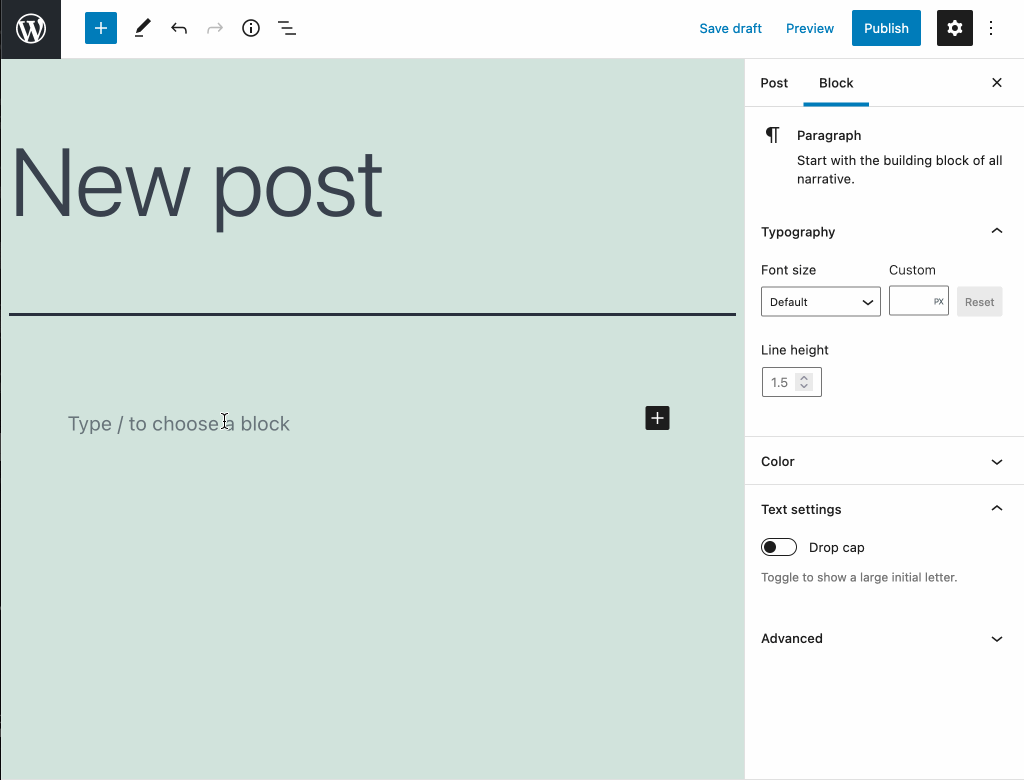Reset the font size
Screen dimensions: 1024x780
tap(979, 302)
